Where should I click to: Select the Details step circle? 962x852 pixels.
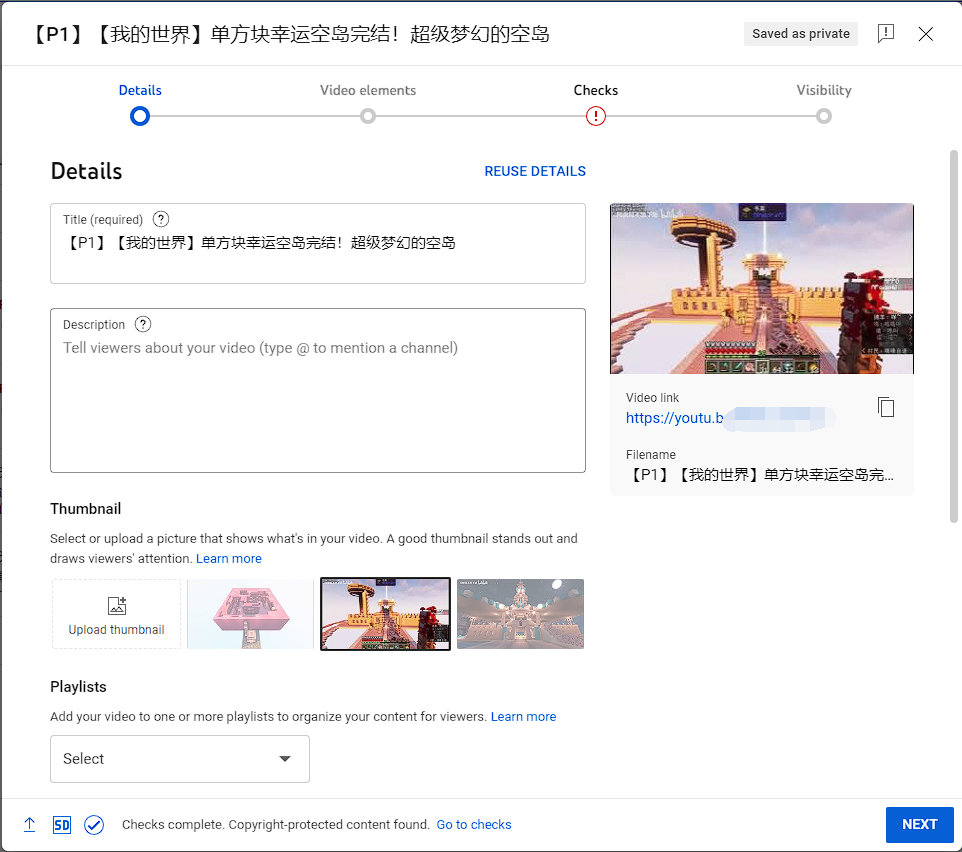[140, 116]
